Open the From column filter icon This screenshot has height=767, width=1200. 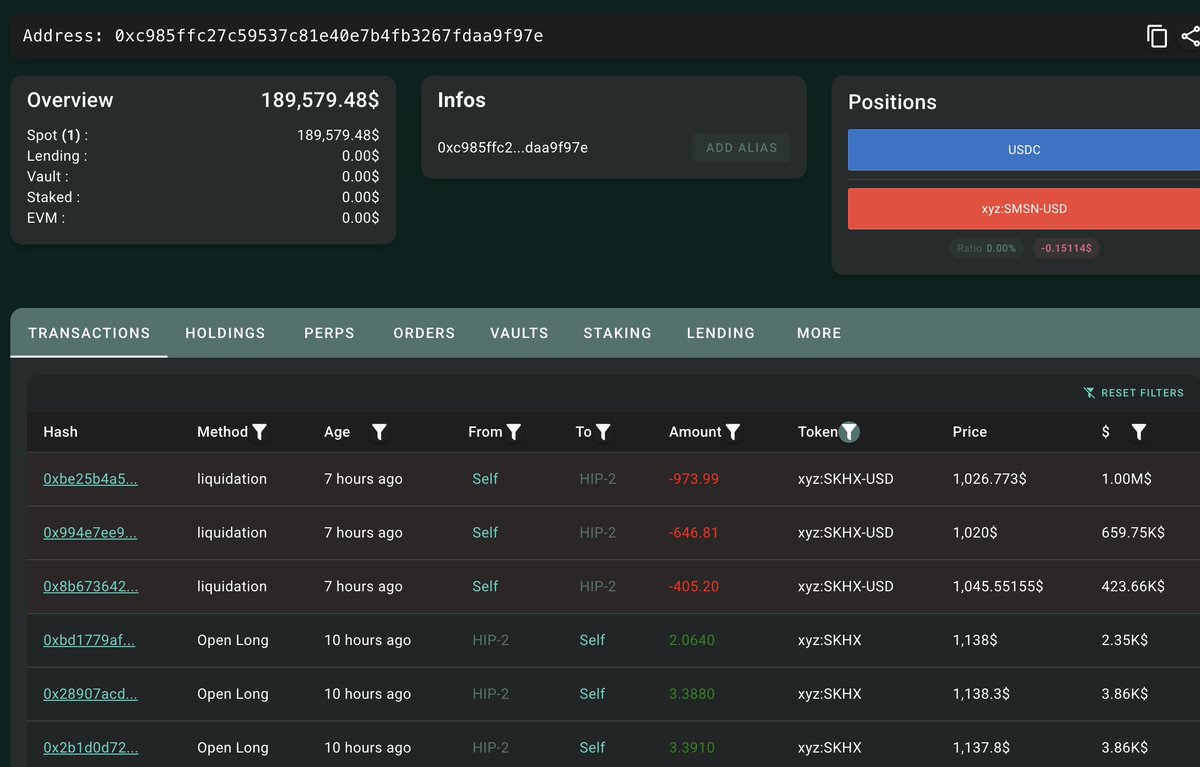point(514,432)
